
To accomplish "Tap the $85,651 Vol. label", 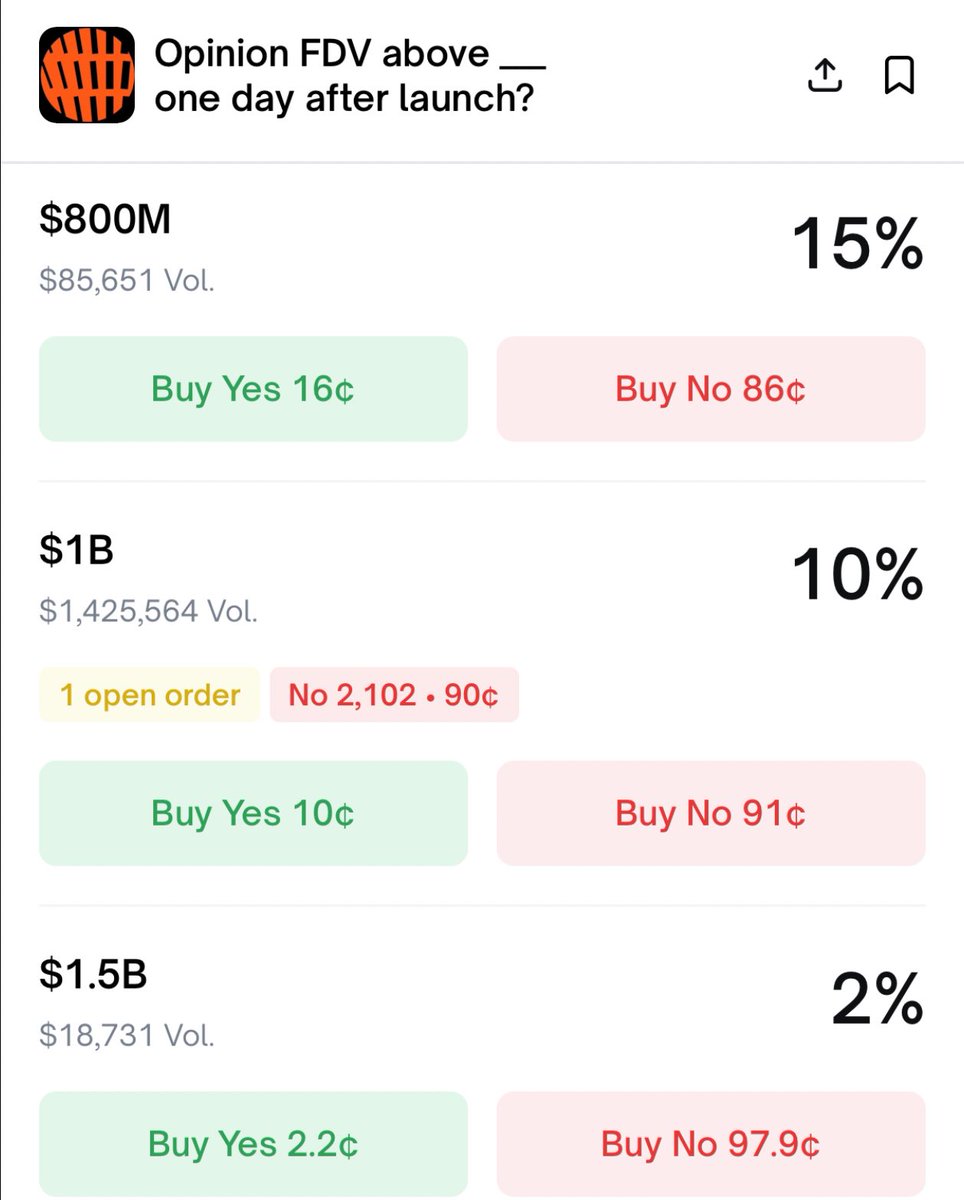I will pos(127,280).
